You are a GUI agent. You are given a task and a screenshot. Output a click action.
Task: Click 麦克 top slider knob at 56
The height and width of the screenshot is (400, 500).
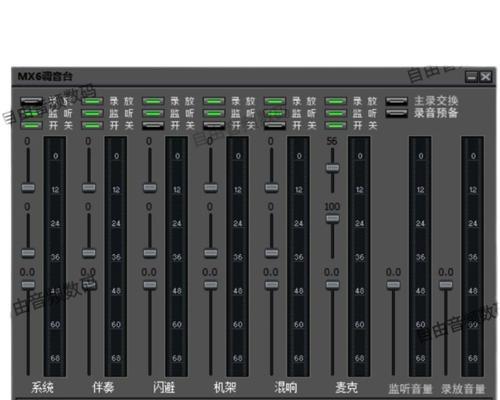click(x=332, y=168)
